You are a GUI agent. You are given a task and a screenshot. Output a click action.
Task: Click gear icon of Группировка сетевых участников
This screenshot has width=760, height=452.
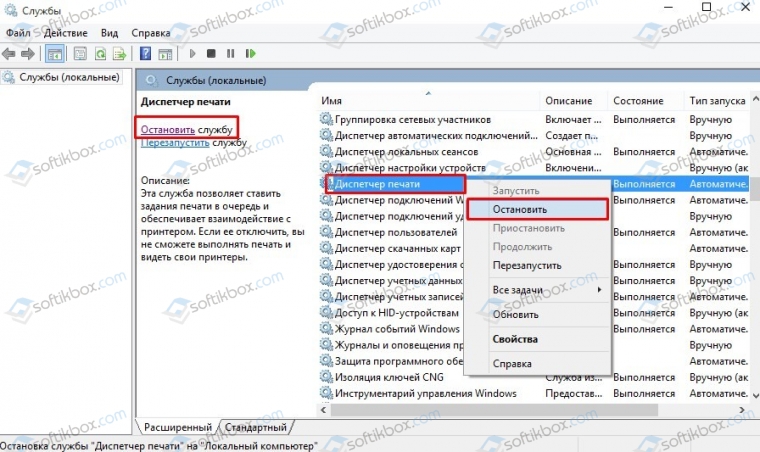tap(326, 119)
